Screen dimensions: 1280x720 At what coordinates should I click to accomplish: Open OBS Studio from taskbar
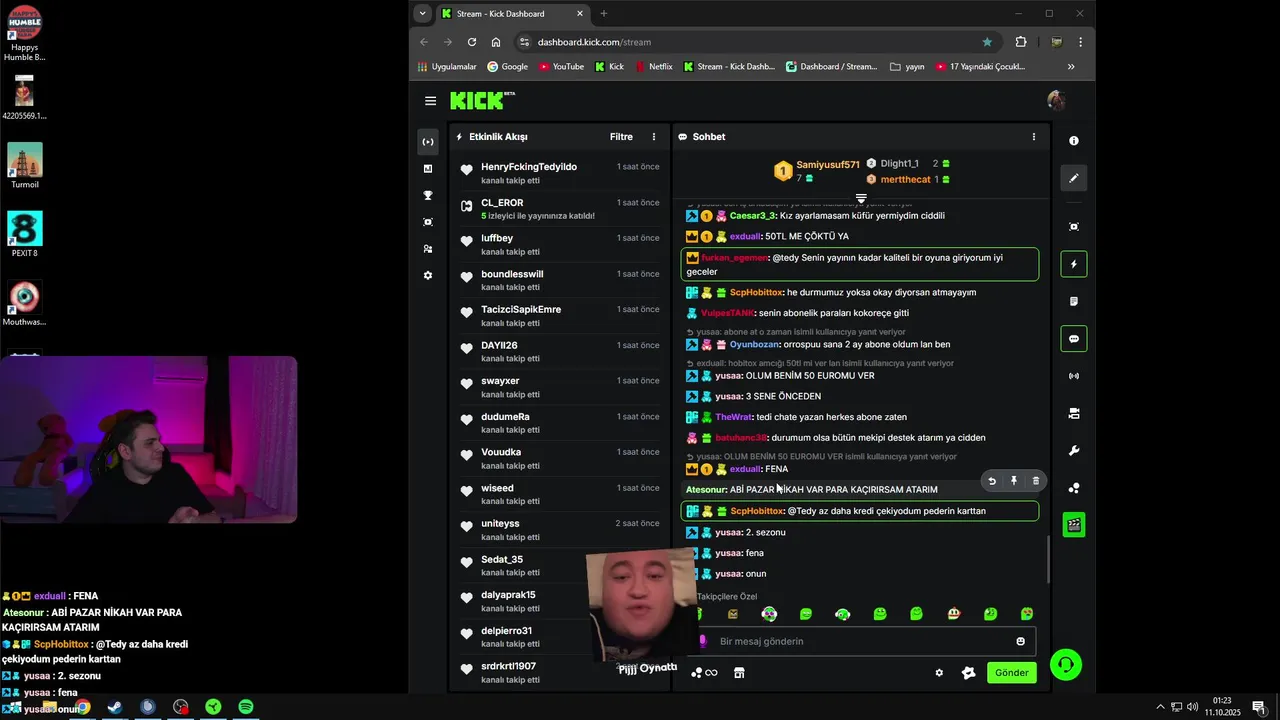(x=181, y=707)
